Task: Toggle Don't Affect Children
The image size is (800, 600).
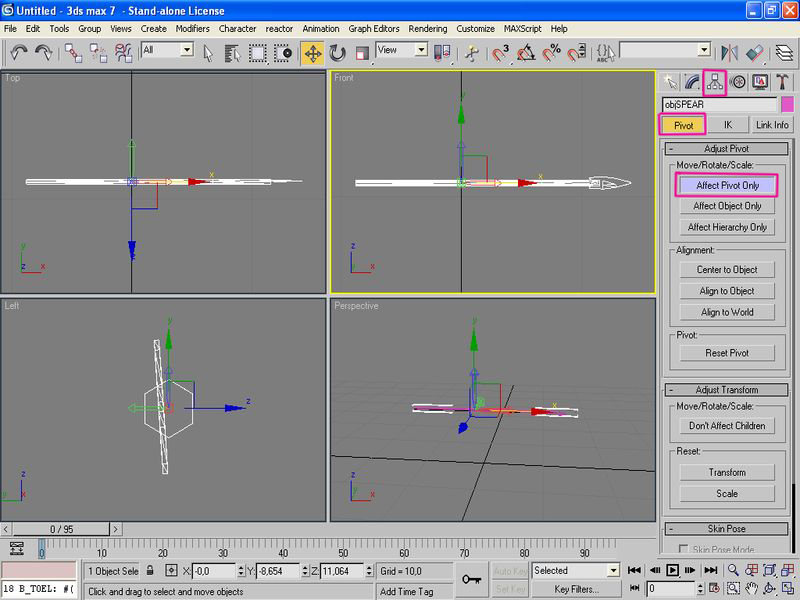Action: [727, 426]
